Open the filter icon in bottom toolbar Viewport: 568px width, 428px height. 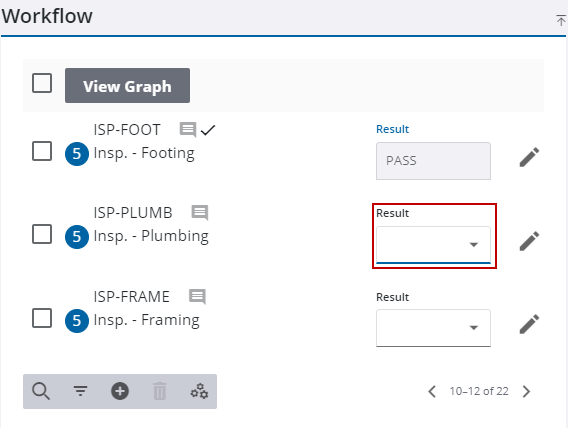(x=80, y=391)
